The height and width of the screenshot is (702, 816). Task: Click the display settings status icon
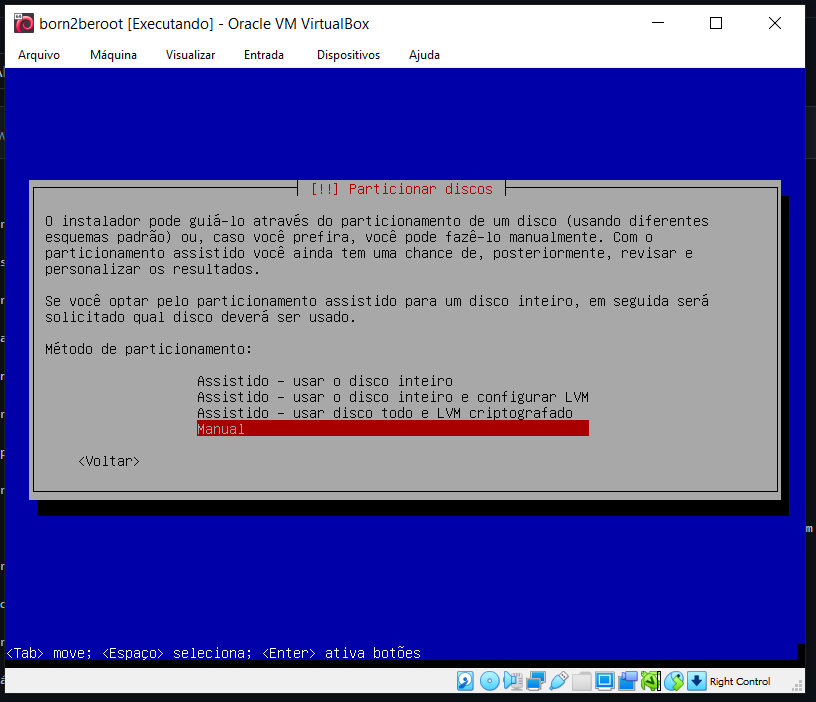point(604,681)
